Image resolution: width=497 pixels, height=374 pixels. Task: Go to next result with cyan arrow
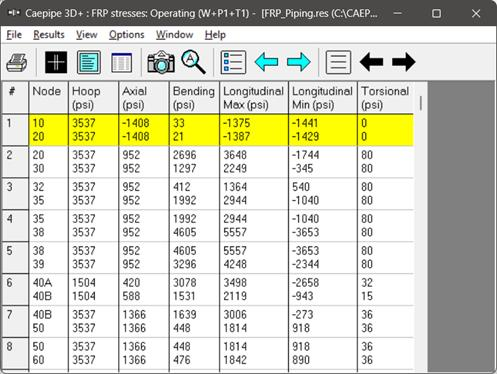[299, 62]
